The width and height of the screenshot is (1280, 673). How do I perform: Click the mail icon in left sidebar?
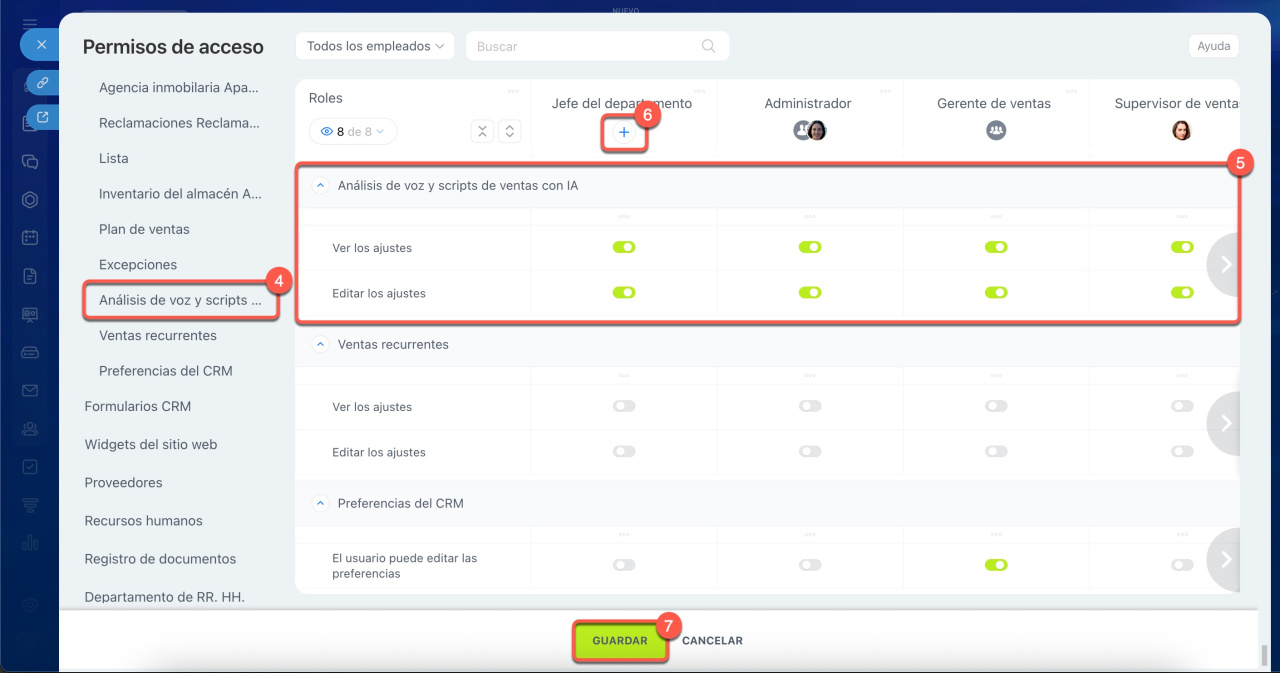click(x=30, y=390)
